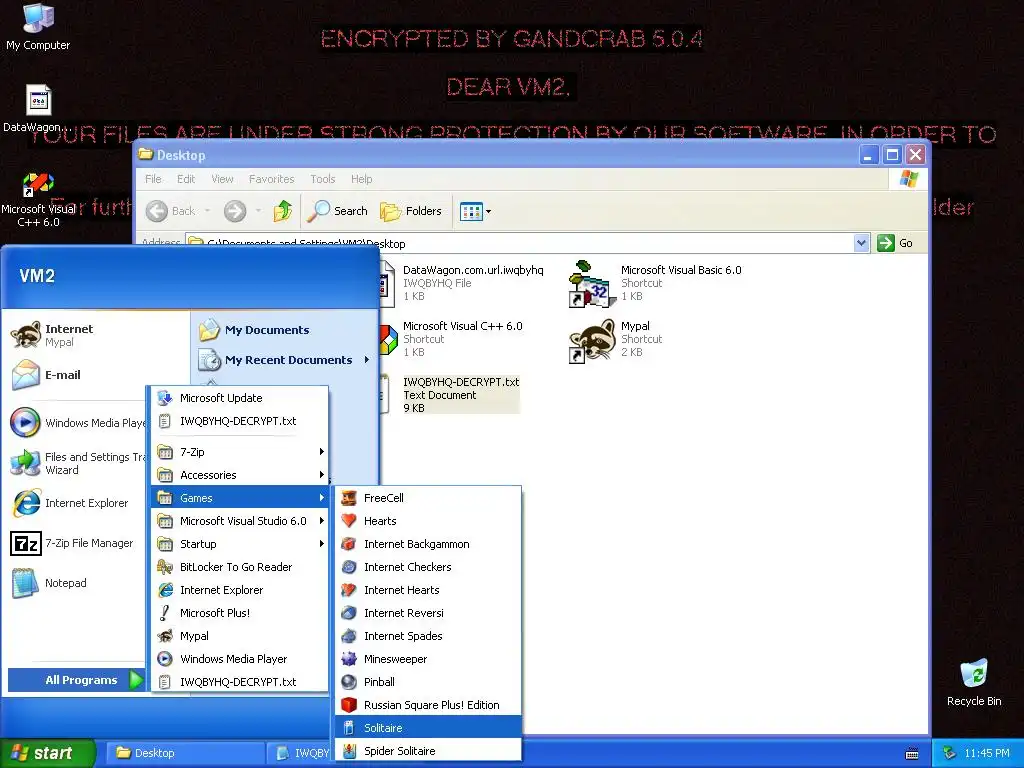Click the Up folder toolbar icon
This screenshot has width=1024, height=768.
point(283,211)
